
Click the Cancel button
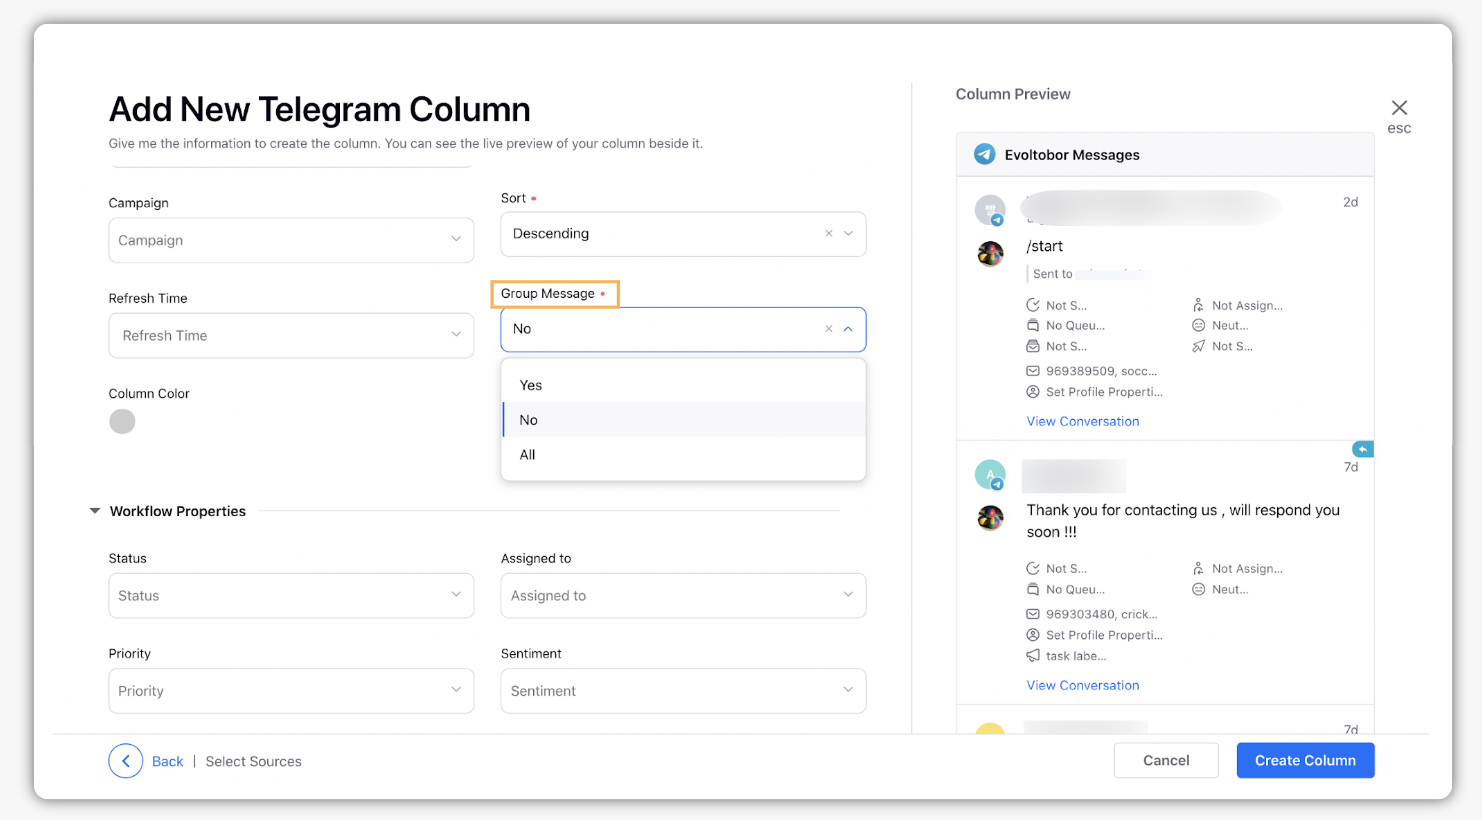click(1166, 760)
